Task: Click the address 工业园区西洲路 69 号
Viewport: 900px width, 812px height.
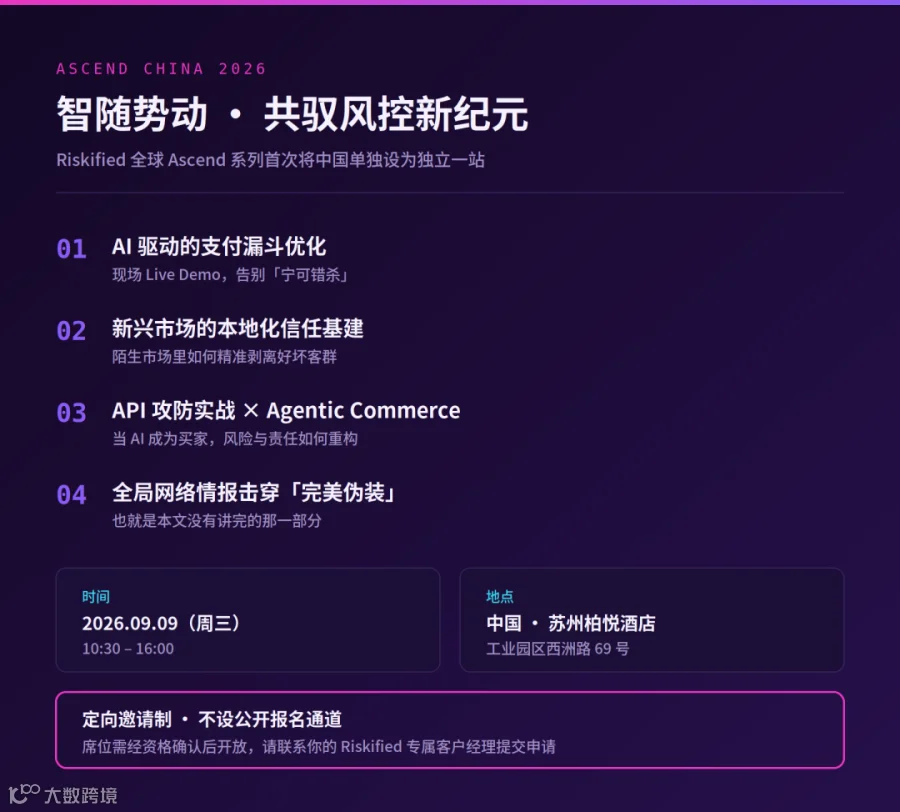Action: coord(558,648)
